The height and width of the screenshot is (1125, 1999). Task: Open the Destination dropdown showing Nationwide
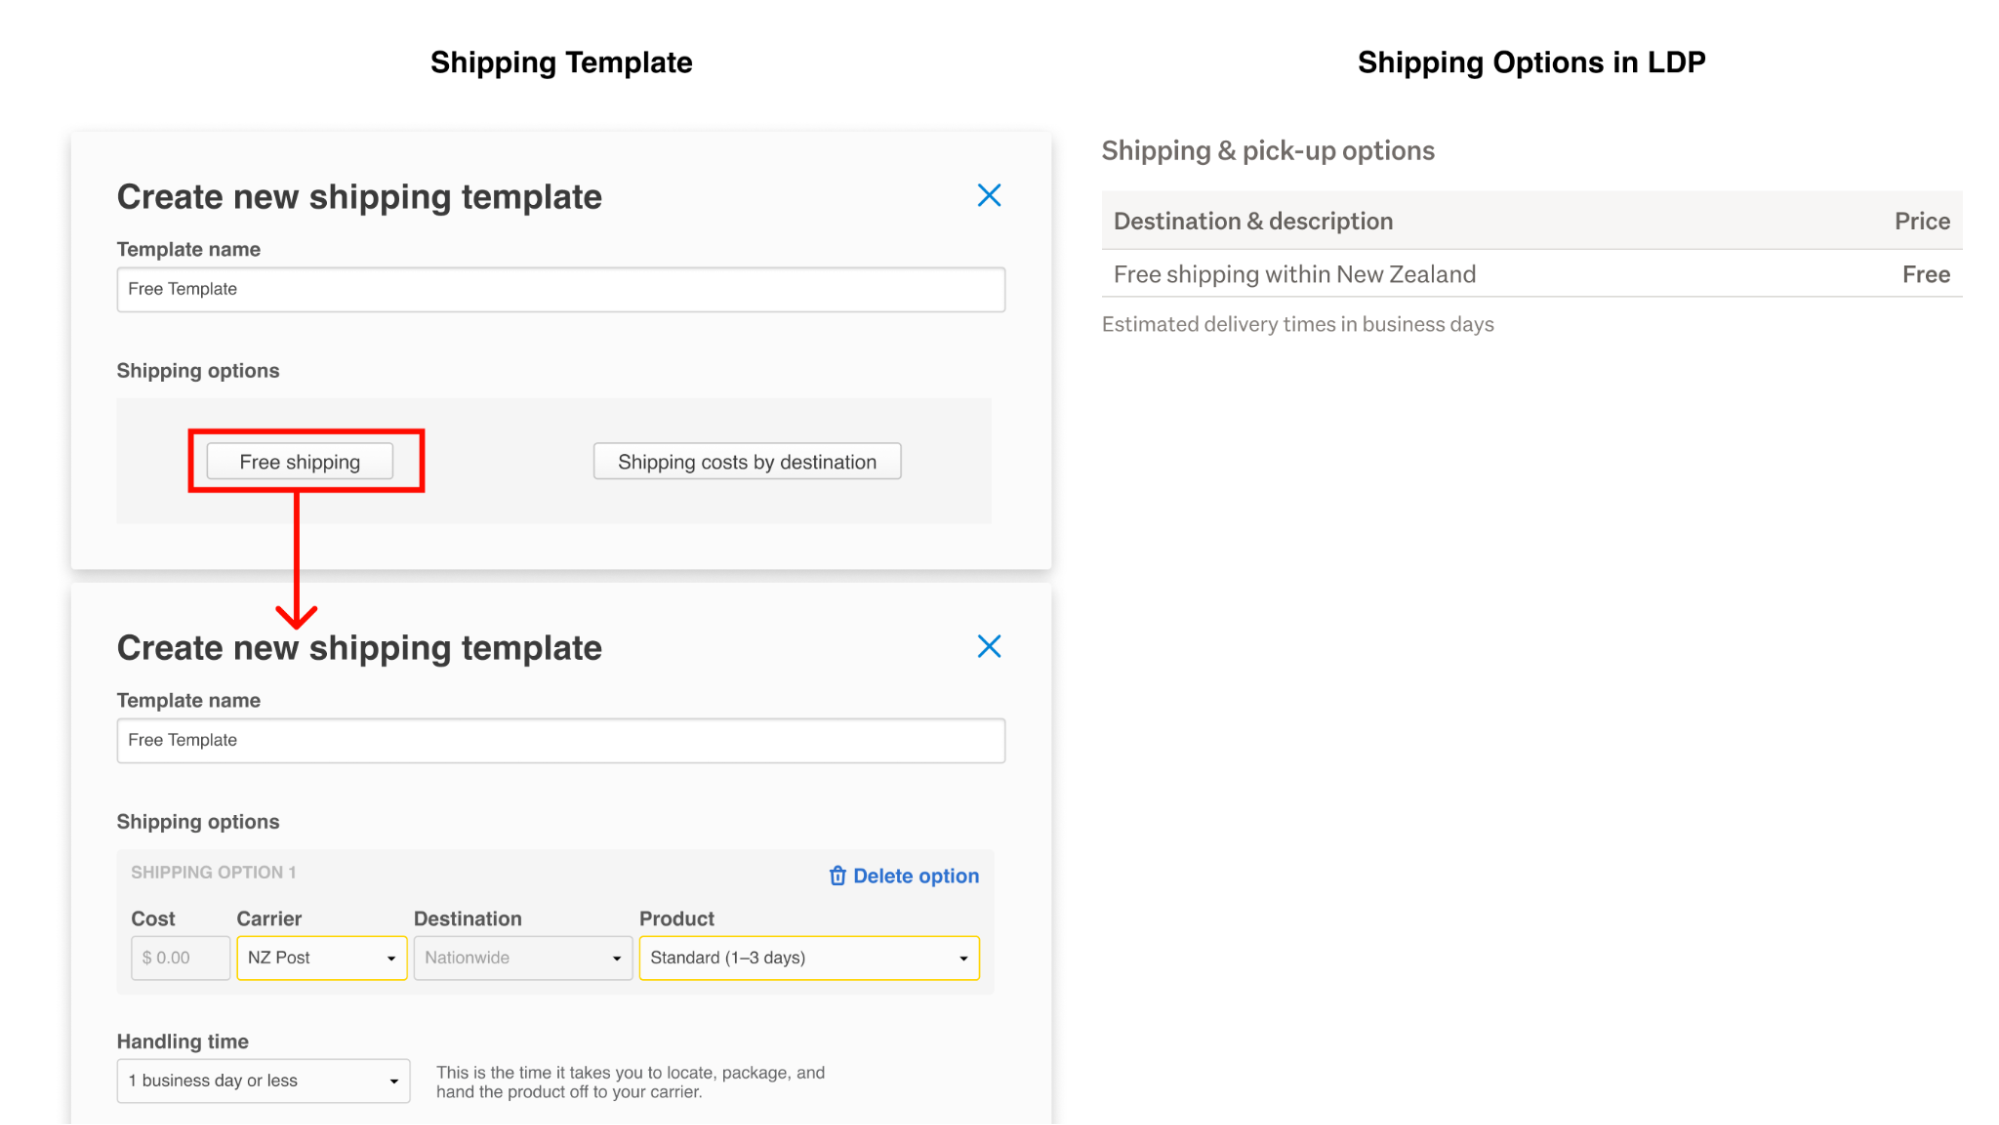[x=521, y=957]
